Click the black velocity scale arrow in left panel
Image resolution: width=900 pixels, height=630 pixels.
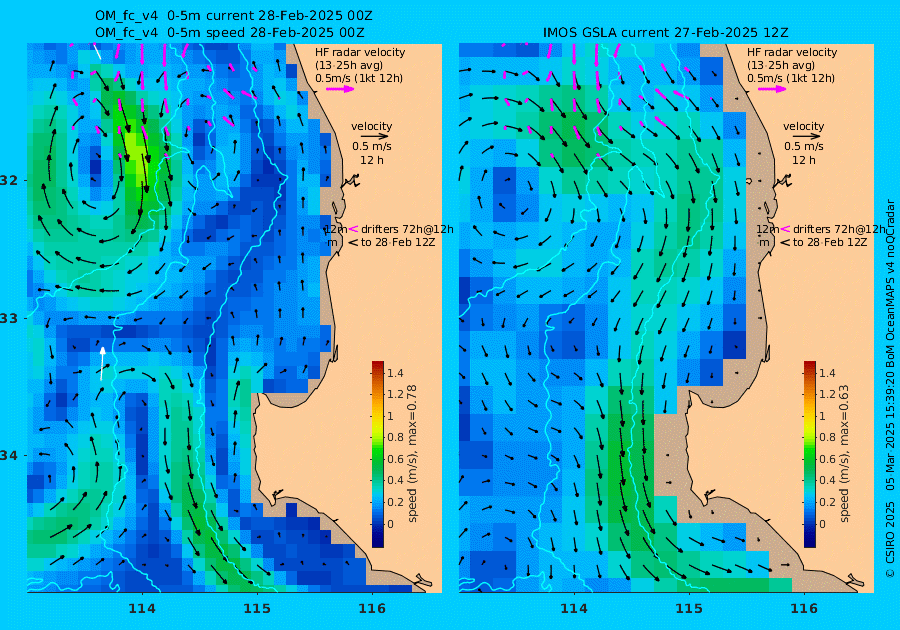click(375, 137)
